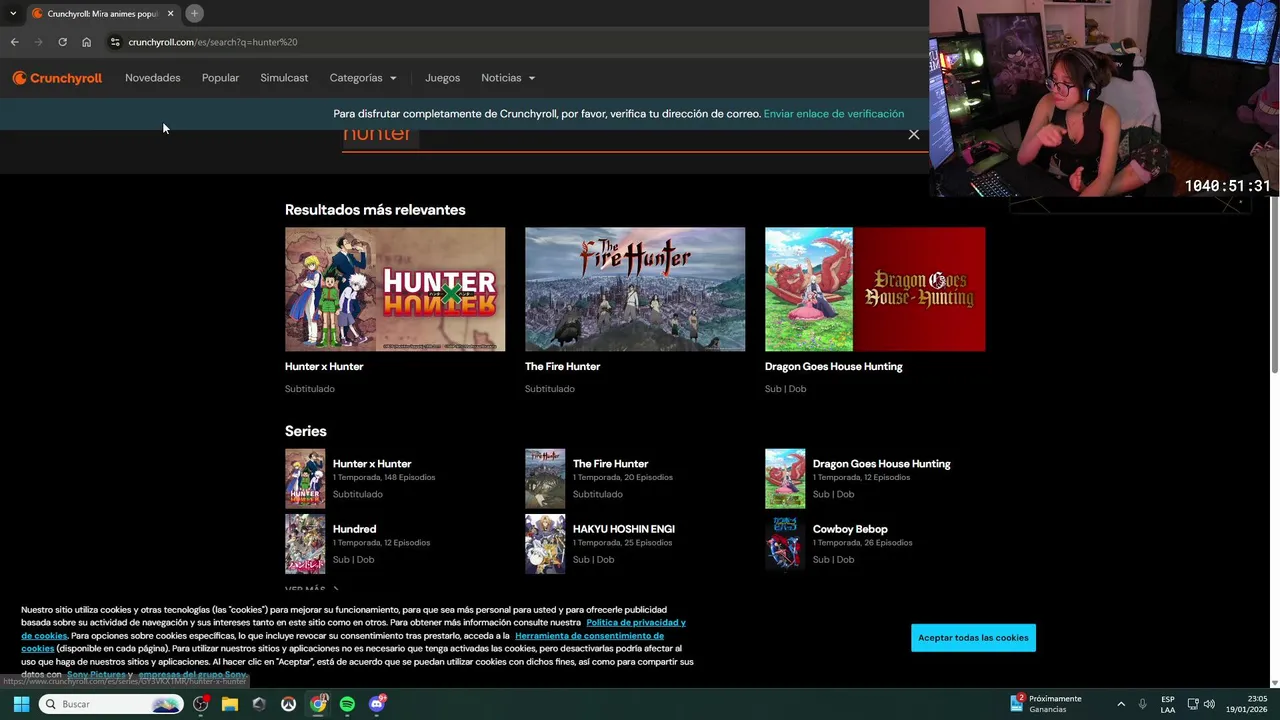Open site information icon beside the URL
1280x720 pixels.
click(115, 42)
